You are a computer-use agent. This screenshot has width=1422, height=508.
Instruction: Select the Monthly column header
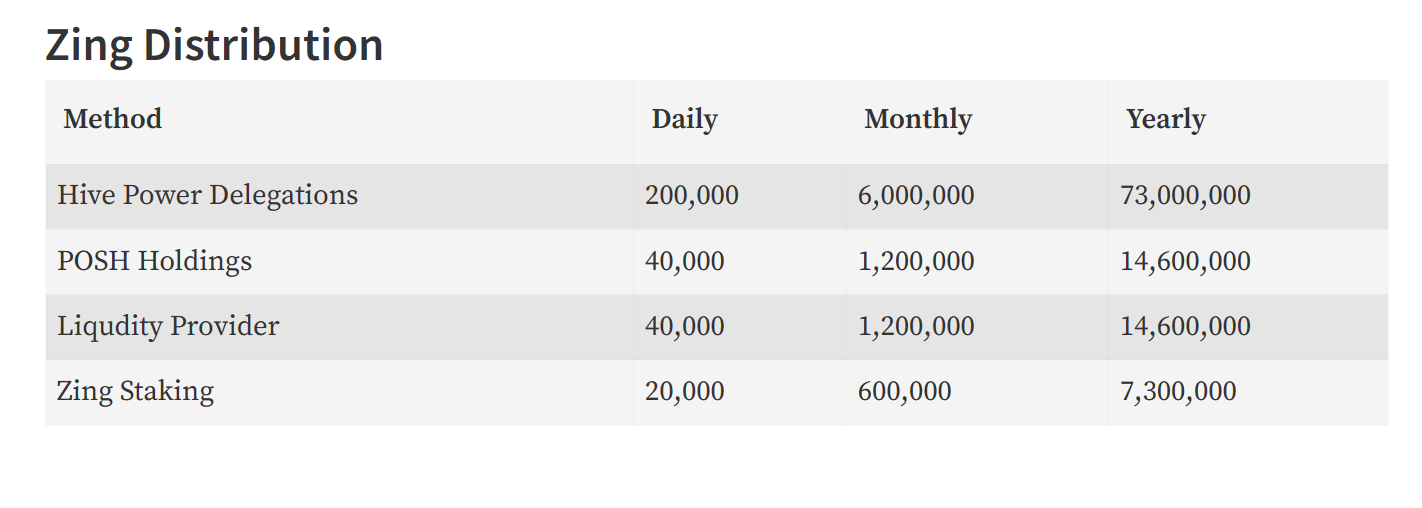tap(918, 119)
